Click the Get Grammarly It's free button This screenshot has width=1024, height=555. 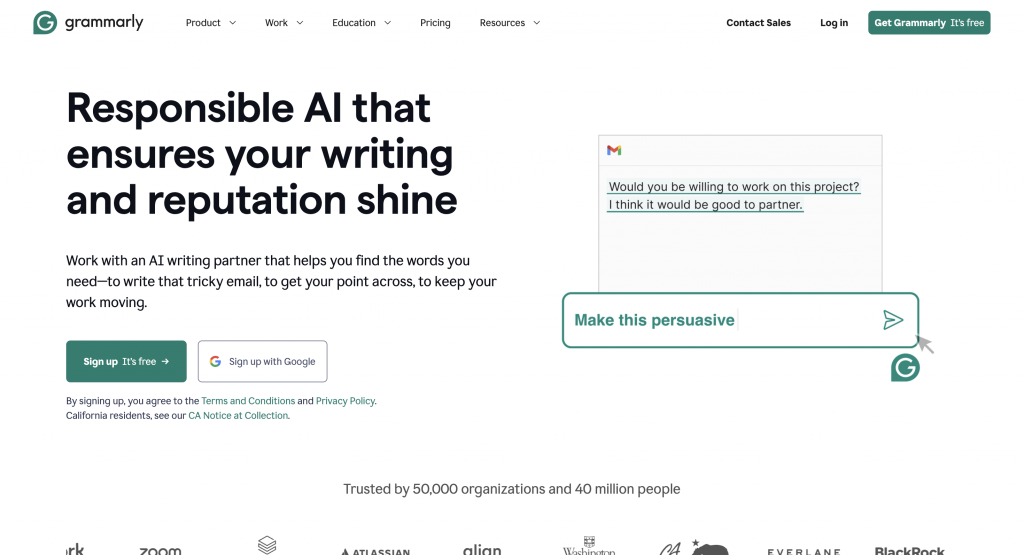tap(929, 23)
